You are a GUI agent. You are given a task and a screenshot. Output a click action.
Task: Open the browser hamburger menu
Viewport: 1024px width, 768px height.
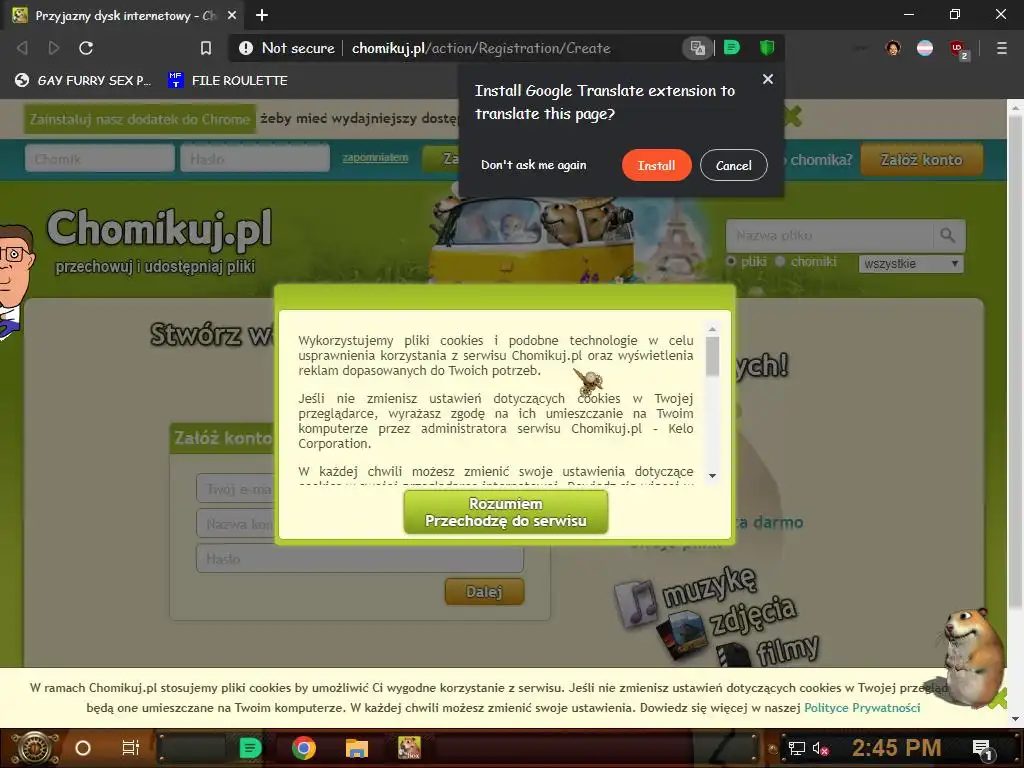click(1002, 48)
